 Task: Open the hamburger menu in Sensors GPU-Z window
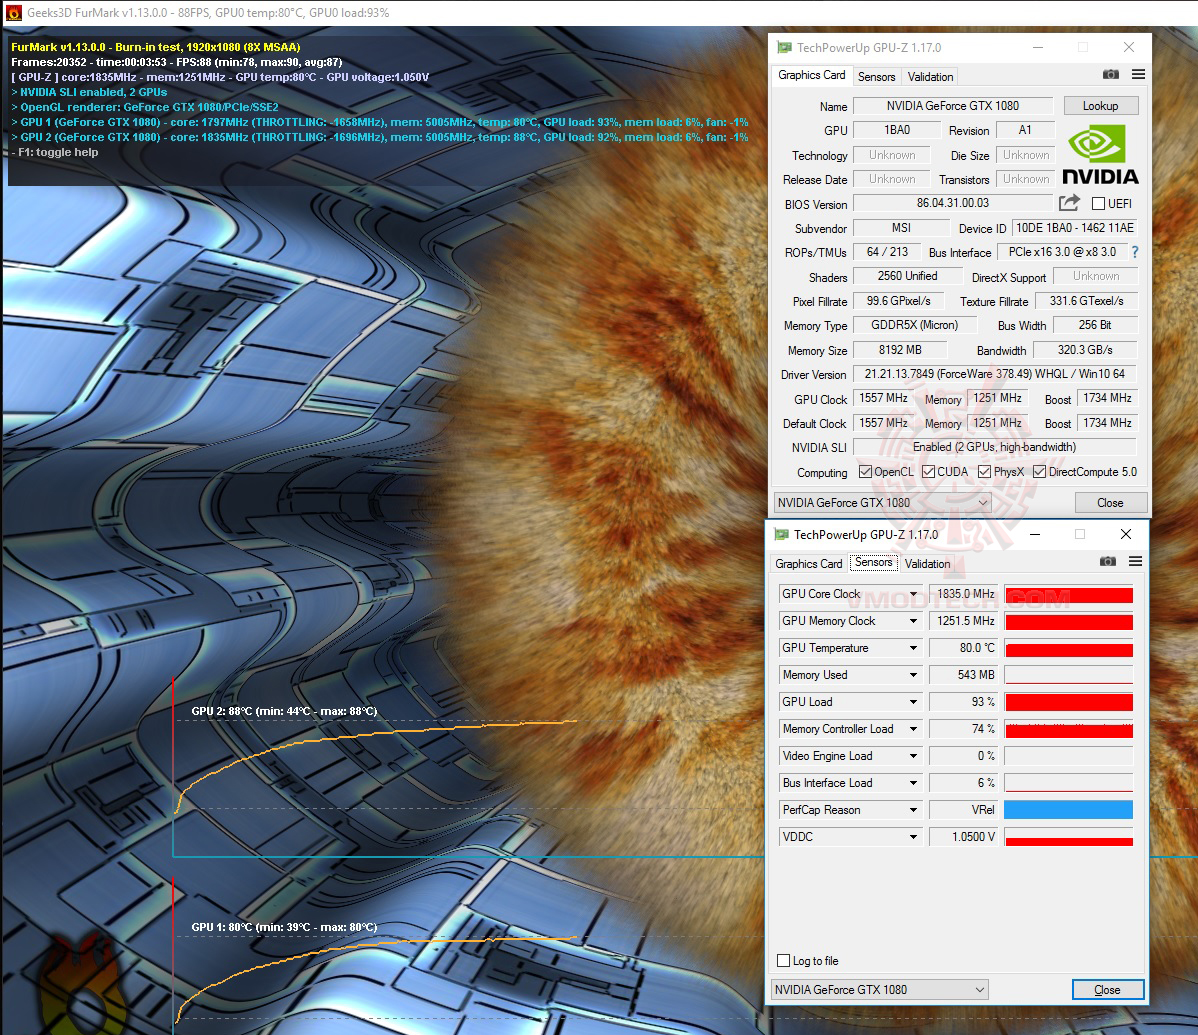(x=1135, y=561)
